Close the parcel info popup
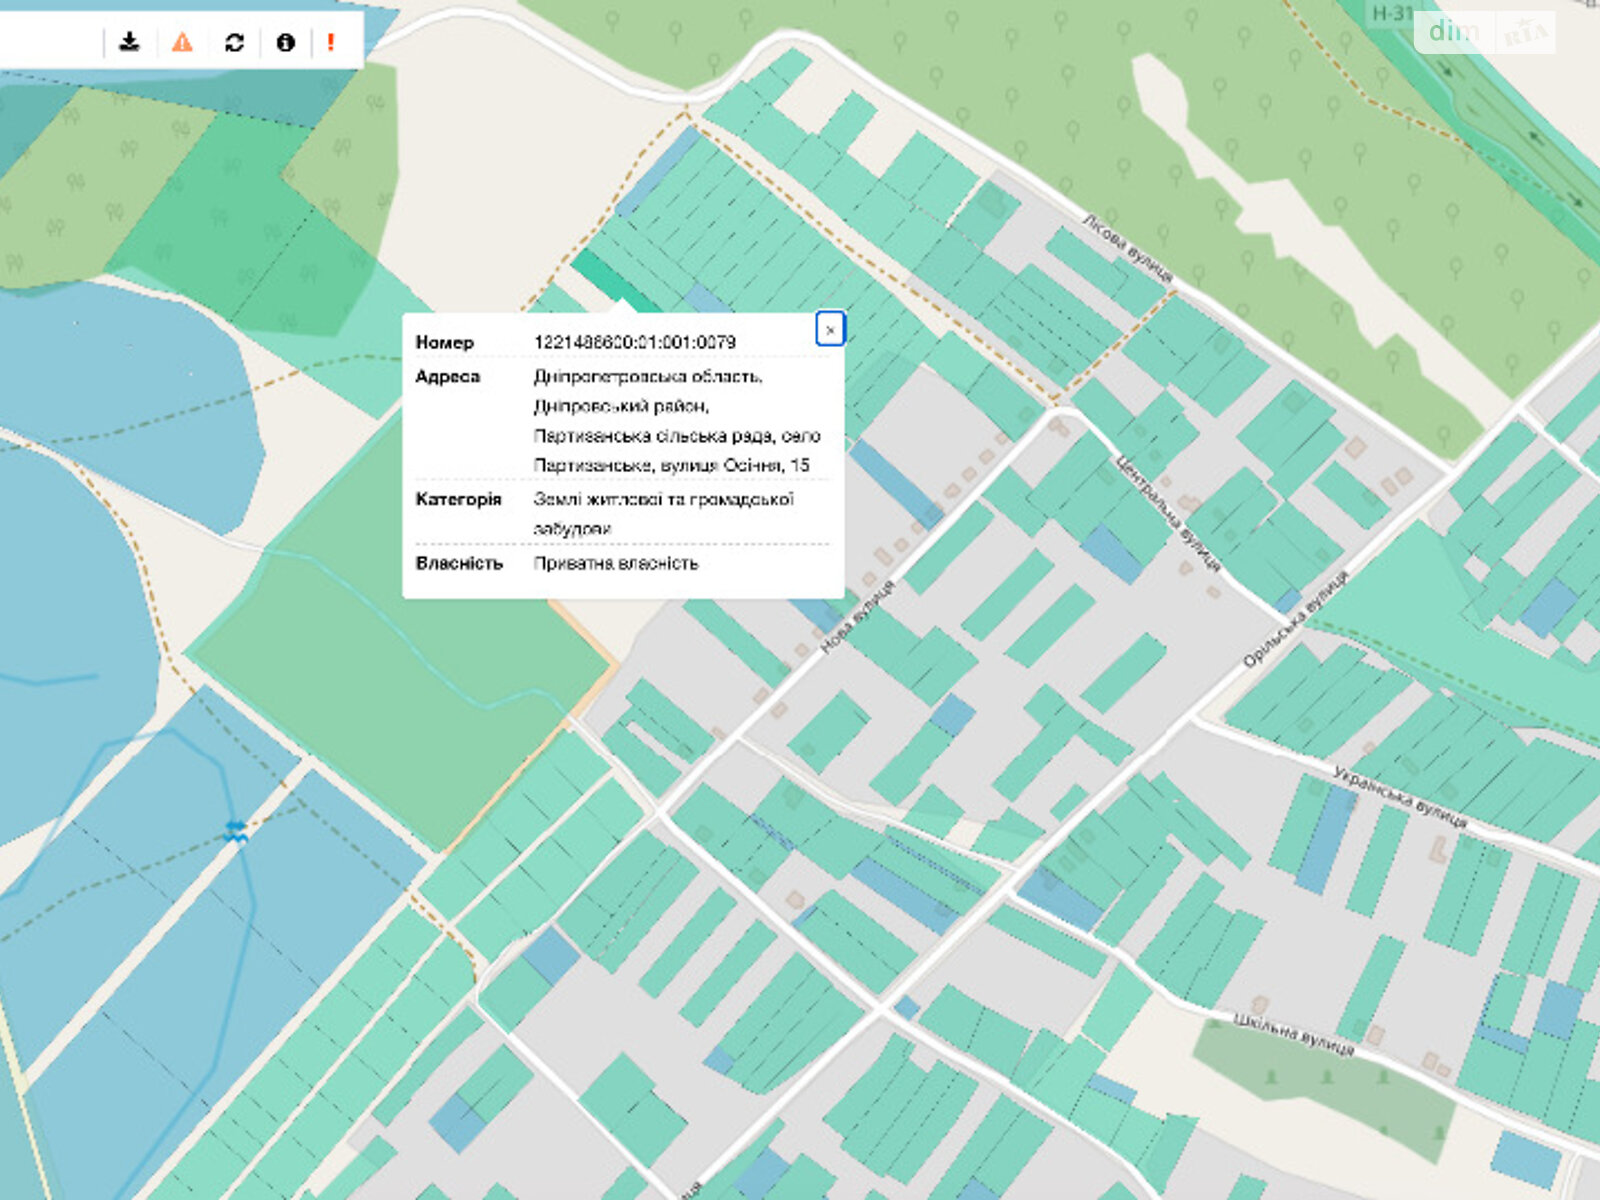This screenshot has width=1600, height=1200. point(830,329)
